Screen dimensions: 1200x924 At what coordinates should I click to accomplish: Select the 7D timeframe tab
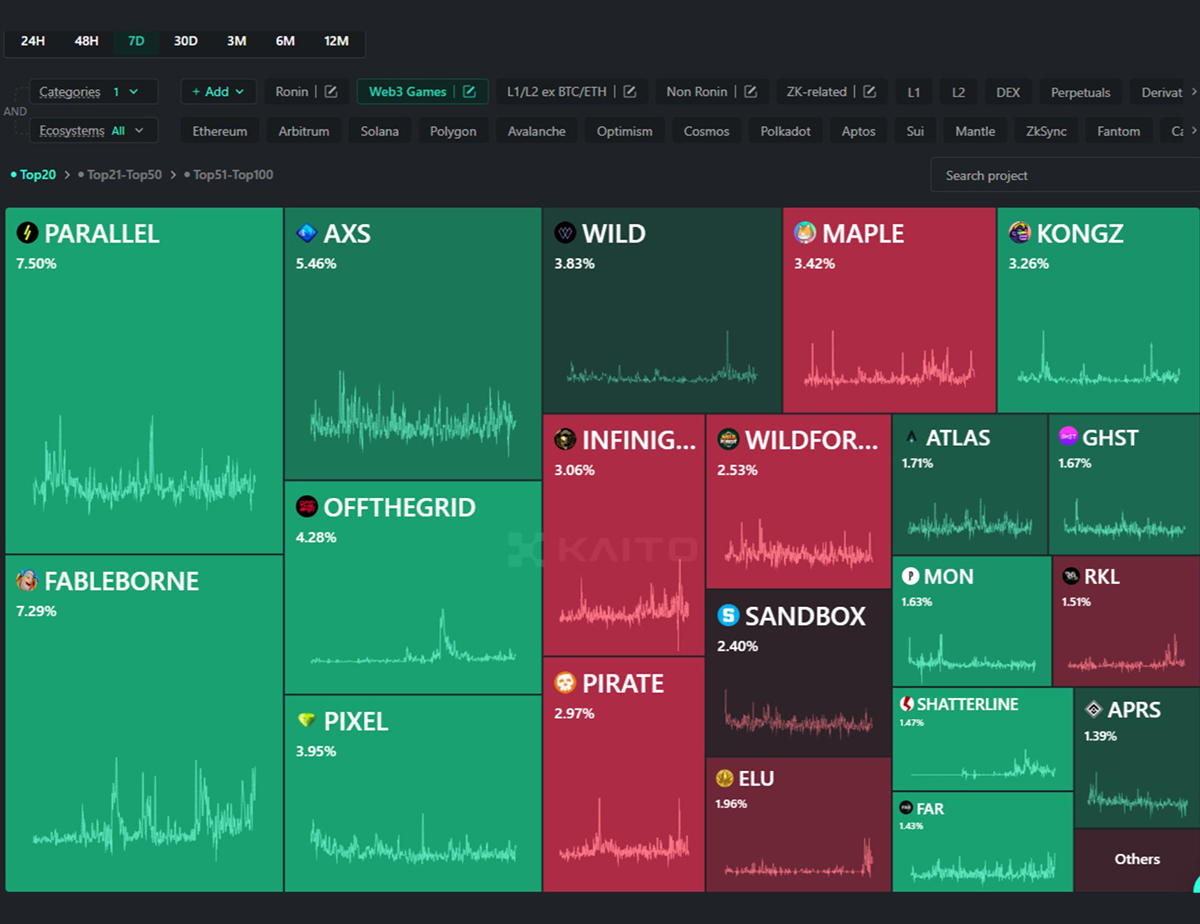(x=136, y=41)
